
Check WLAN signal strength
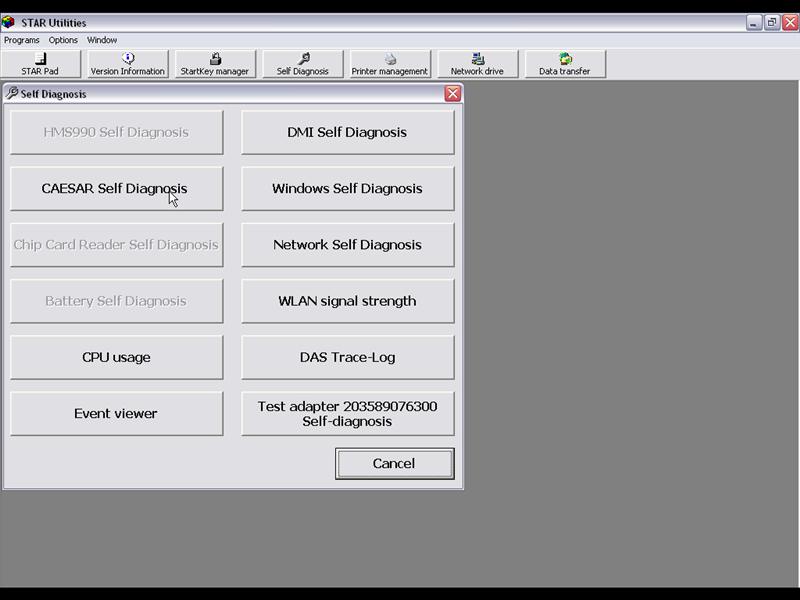point(347,301)
